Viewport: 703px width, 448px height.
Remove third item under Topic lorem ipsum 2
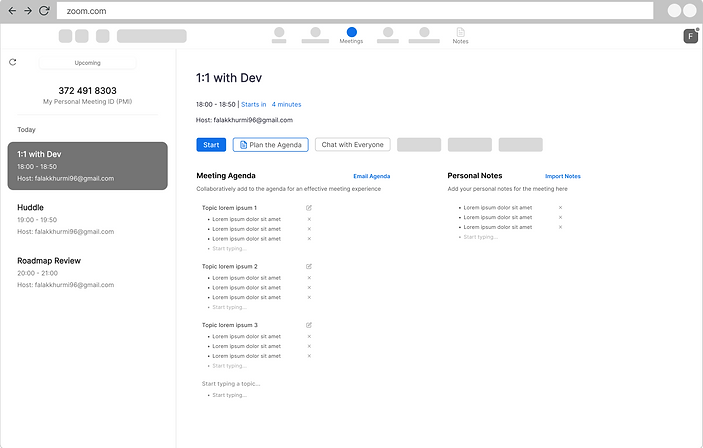click(309, 297)
